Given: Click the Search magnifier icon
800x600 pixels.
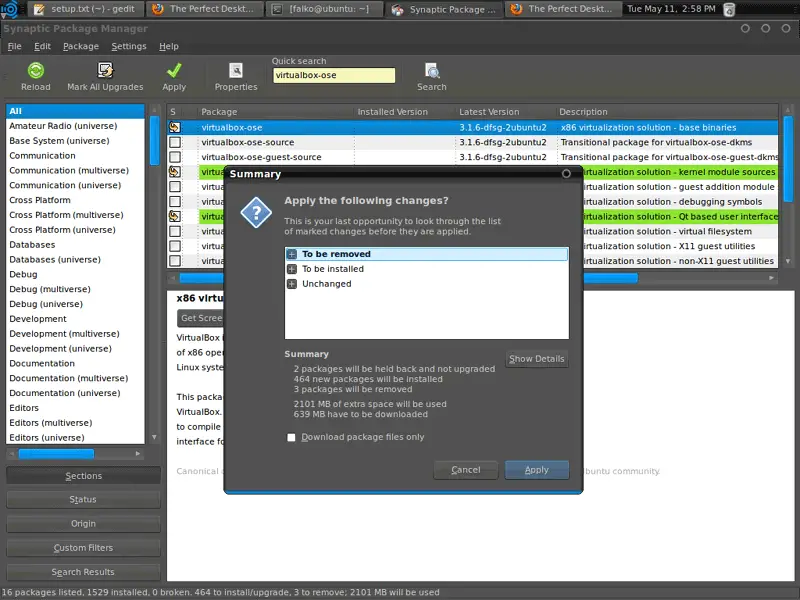Looking at the screenshot, I should pyautogui.click(x=432, y=71).
